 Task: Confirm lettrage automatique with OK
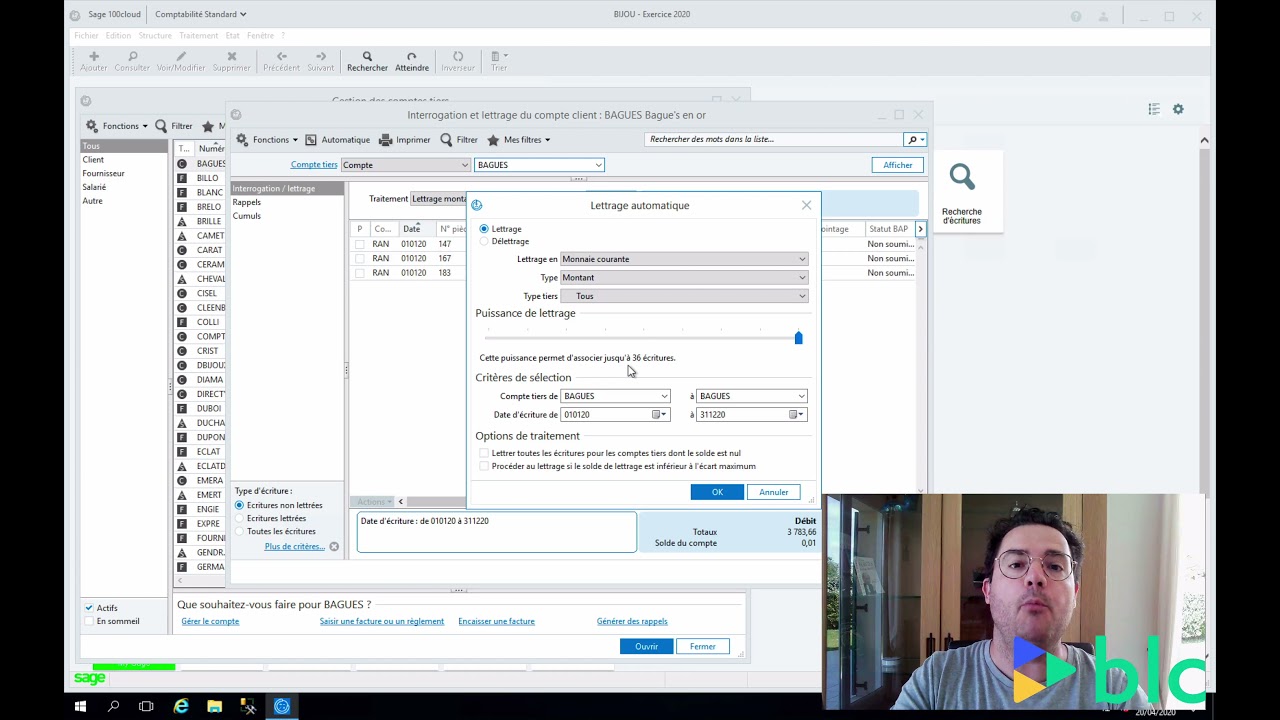[717, 492]
